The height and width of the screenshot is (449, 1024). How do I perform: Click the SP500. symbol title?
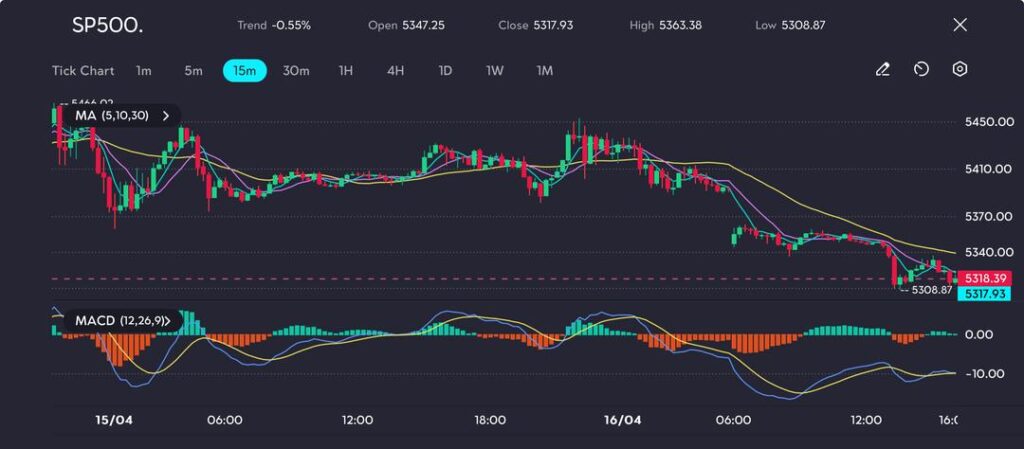click(x=107, y=25)
